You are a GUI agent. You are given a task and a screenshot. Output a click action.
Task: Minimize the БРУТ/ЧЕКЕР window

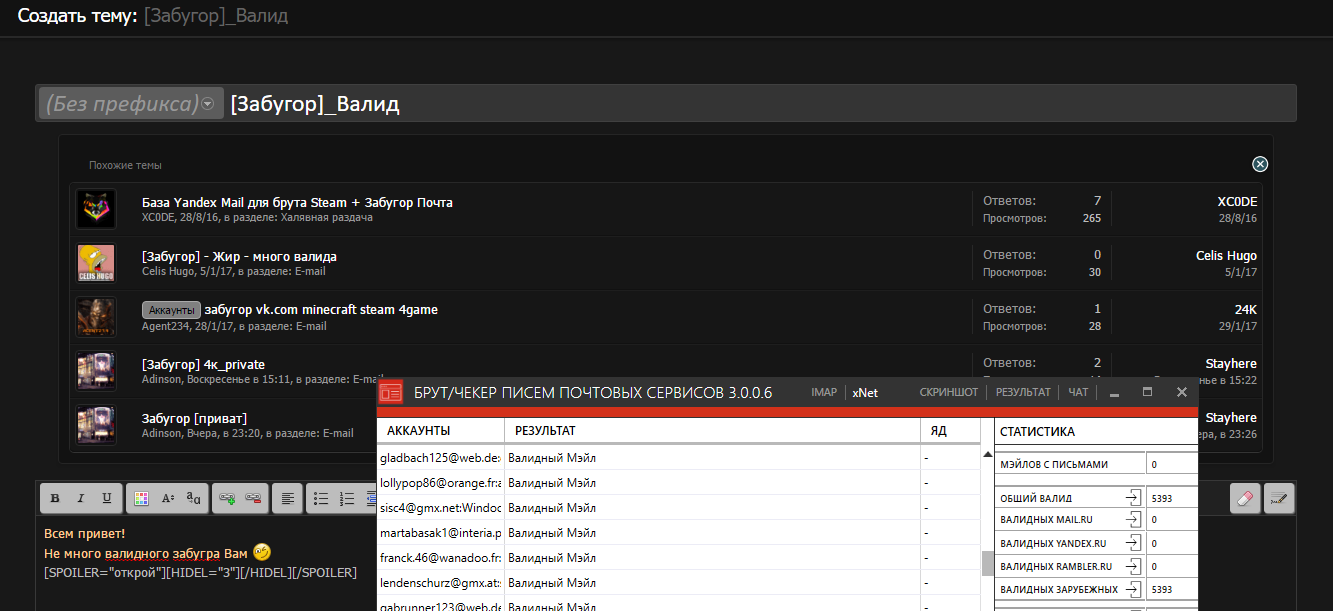1114,393
